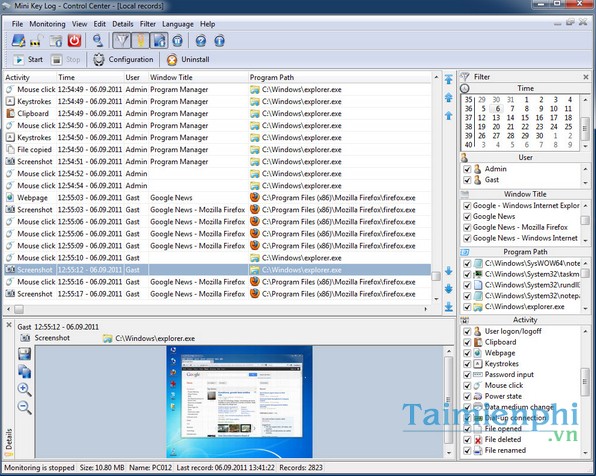This screenshot has height=476, width=596.
Task: Select the File copied 12:54:50 record
Action: (x=217, y=150)
